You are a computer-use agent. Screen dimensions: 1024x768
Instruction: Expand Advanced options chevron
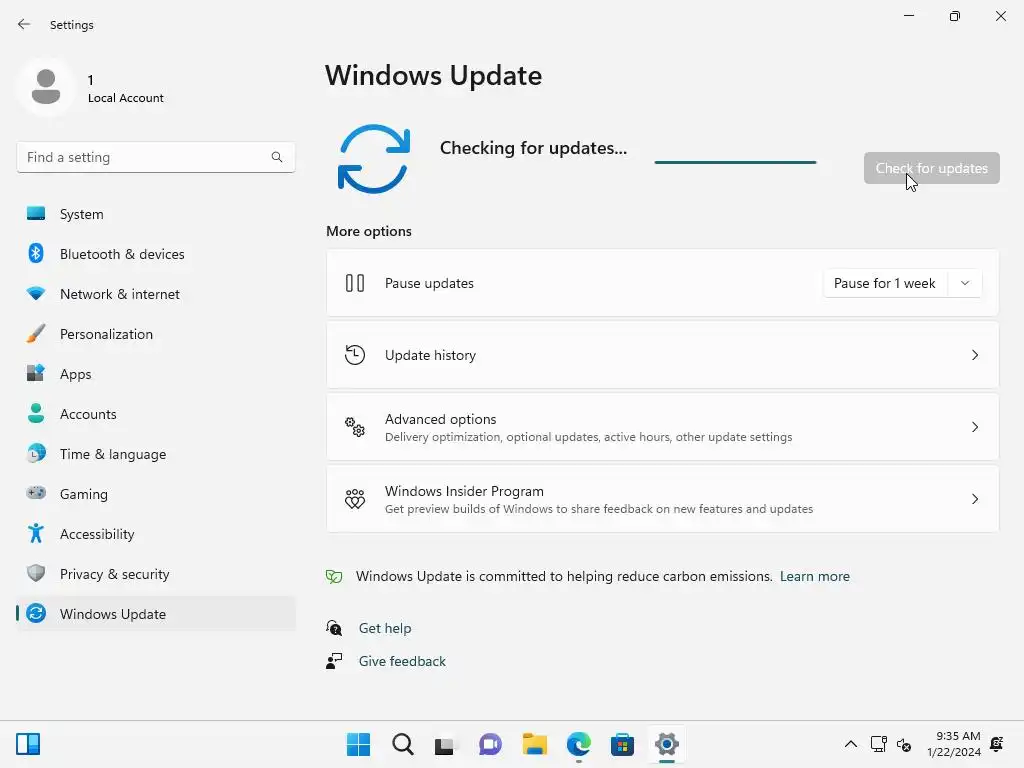(974, 427)
